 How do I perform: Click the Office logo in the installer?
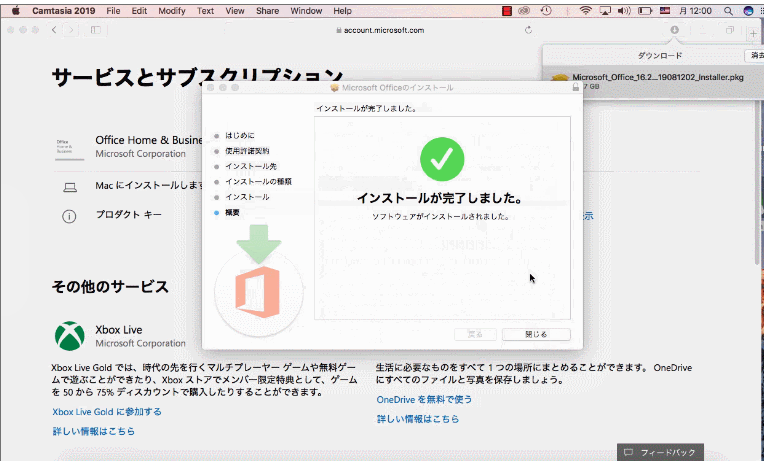[x=258, y=292]
